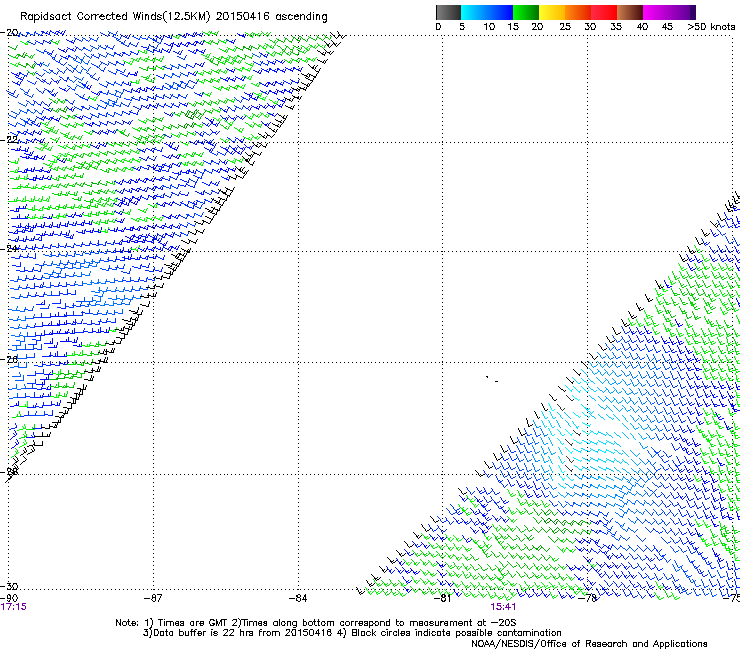Click the 'Times are GMT' note line
The width and height of the screenshot is (740, 650).
coord(315,623)
